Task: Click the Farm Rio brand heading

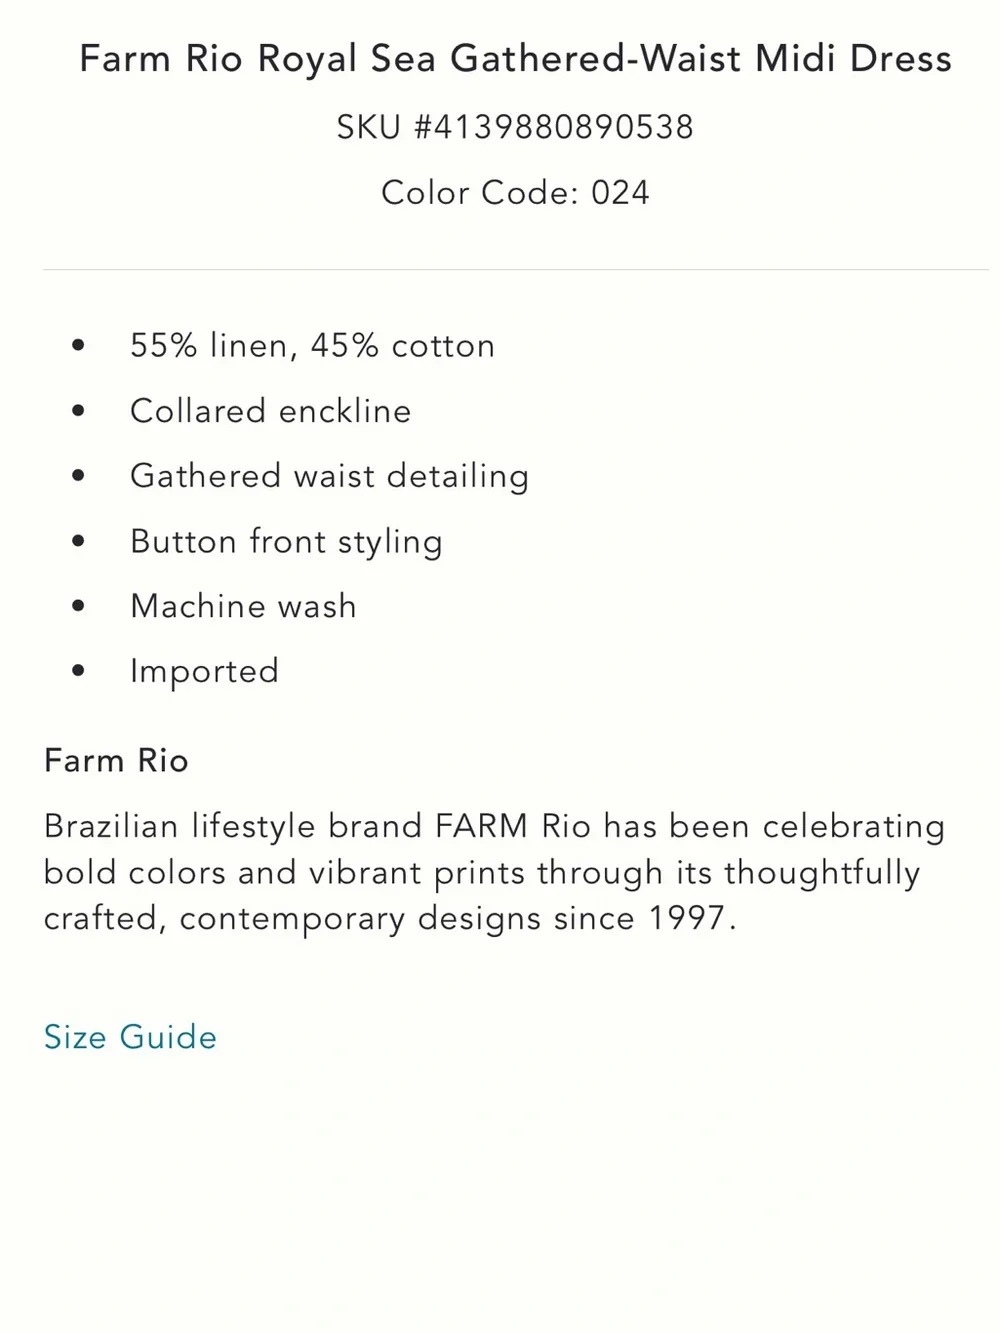Action: 116,761
